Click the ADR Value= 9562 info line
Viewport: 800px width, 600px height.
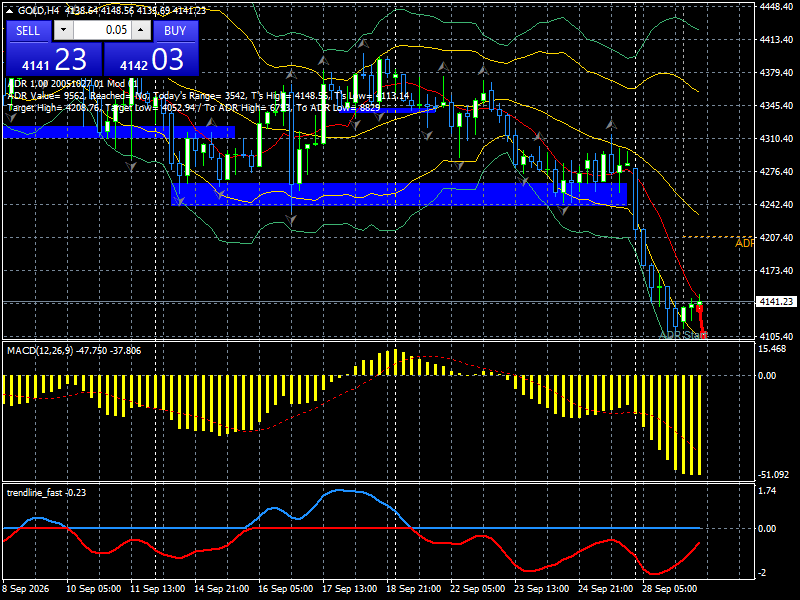pyautogui.click(x=209, y=95)
